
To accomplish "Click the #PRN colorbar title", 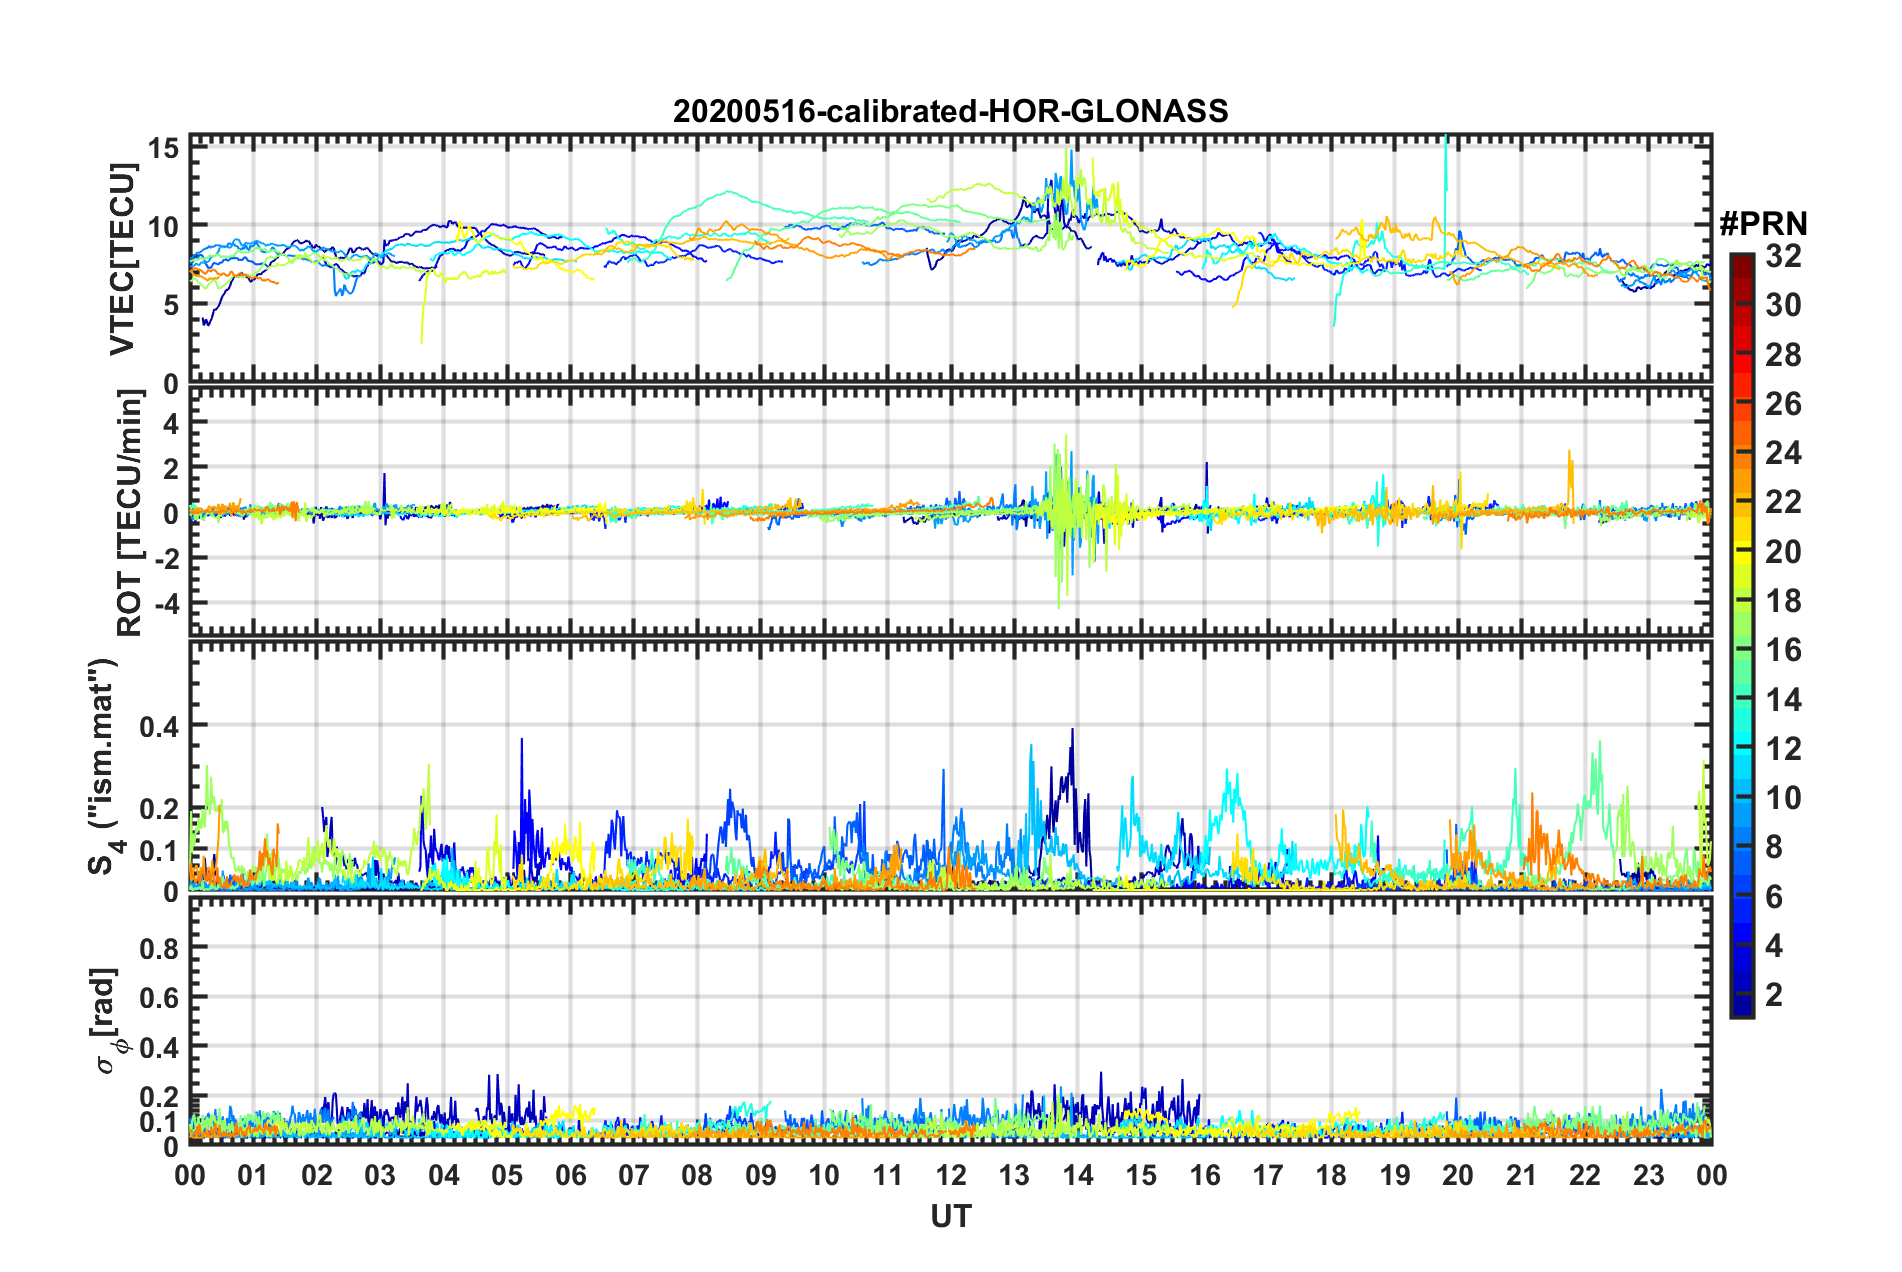I will click(x=1763, y=224).
